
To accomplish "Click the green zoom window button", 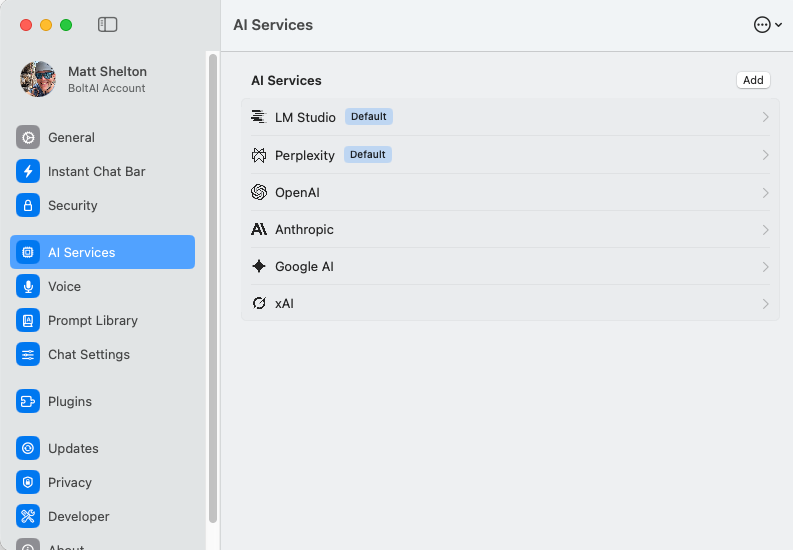I will [66, 25].
